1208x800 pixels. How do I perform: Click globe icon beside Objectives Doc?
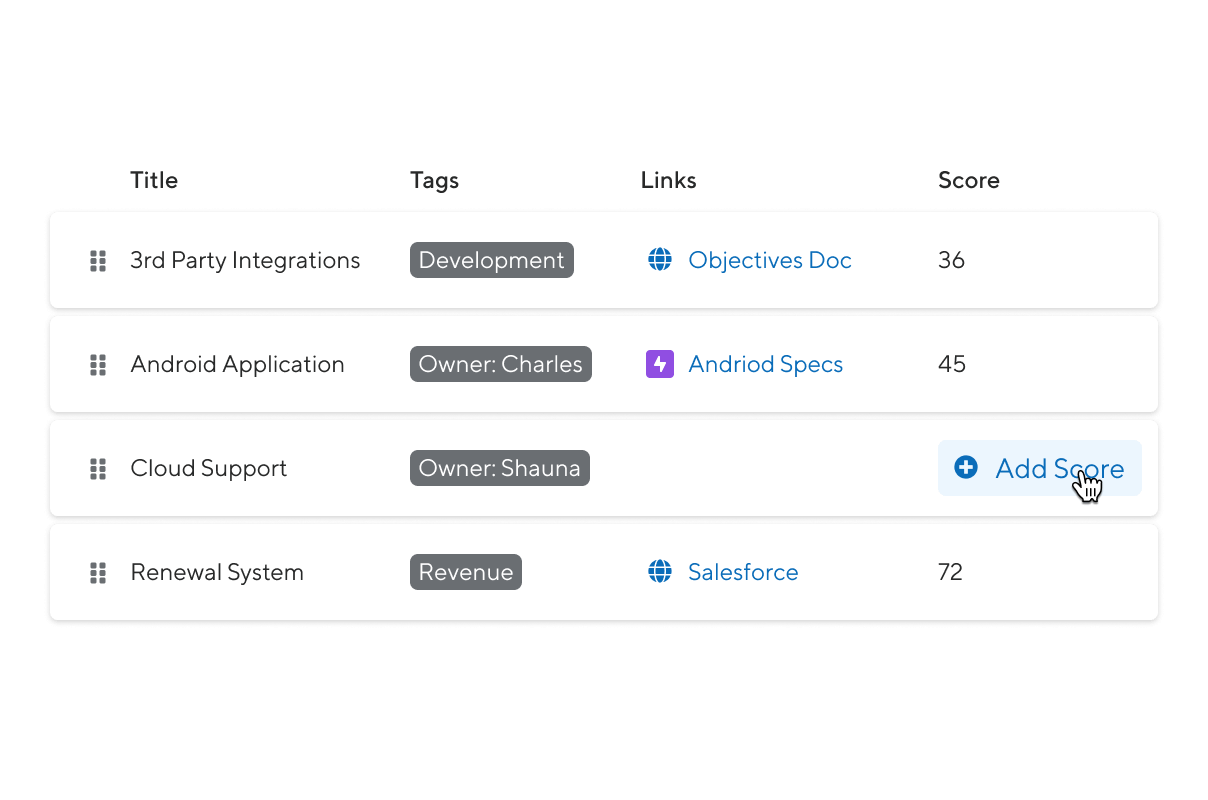click(660, 260)
